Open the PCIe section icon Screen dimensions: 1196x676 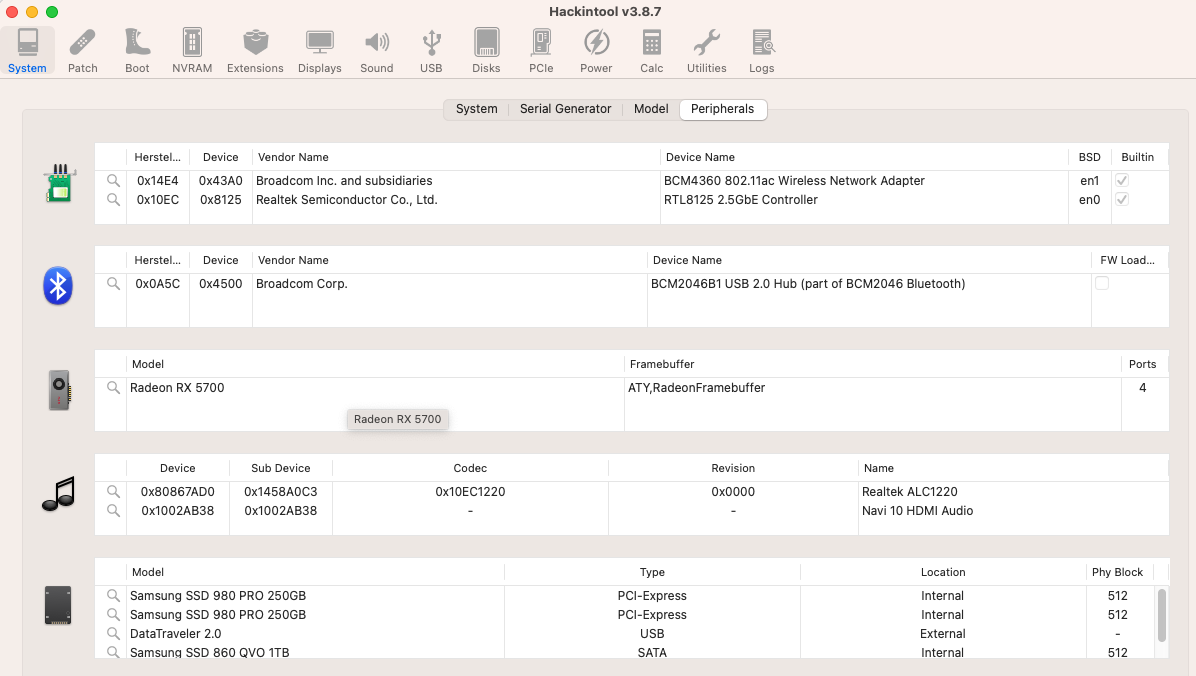(x=541, y=50)
